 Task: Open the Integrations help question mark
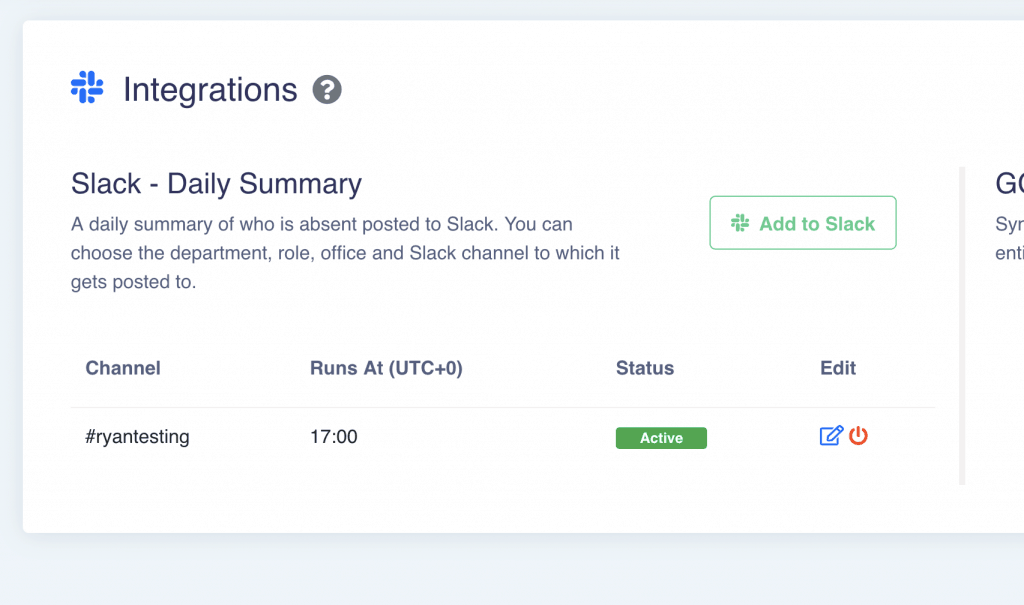coord(327,90)
